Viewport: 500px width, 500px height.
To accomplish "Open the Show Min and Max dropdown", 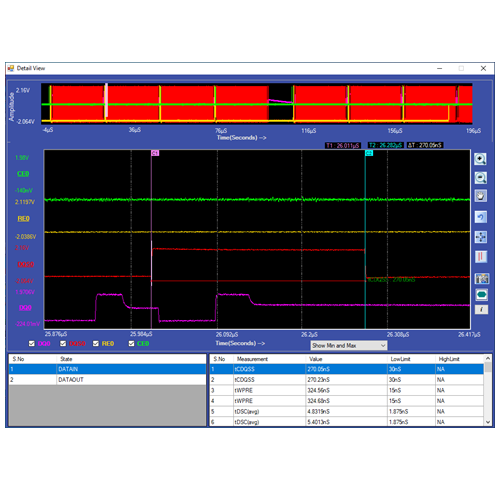I will [349, 346].
